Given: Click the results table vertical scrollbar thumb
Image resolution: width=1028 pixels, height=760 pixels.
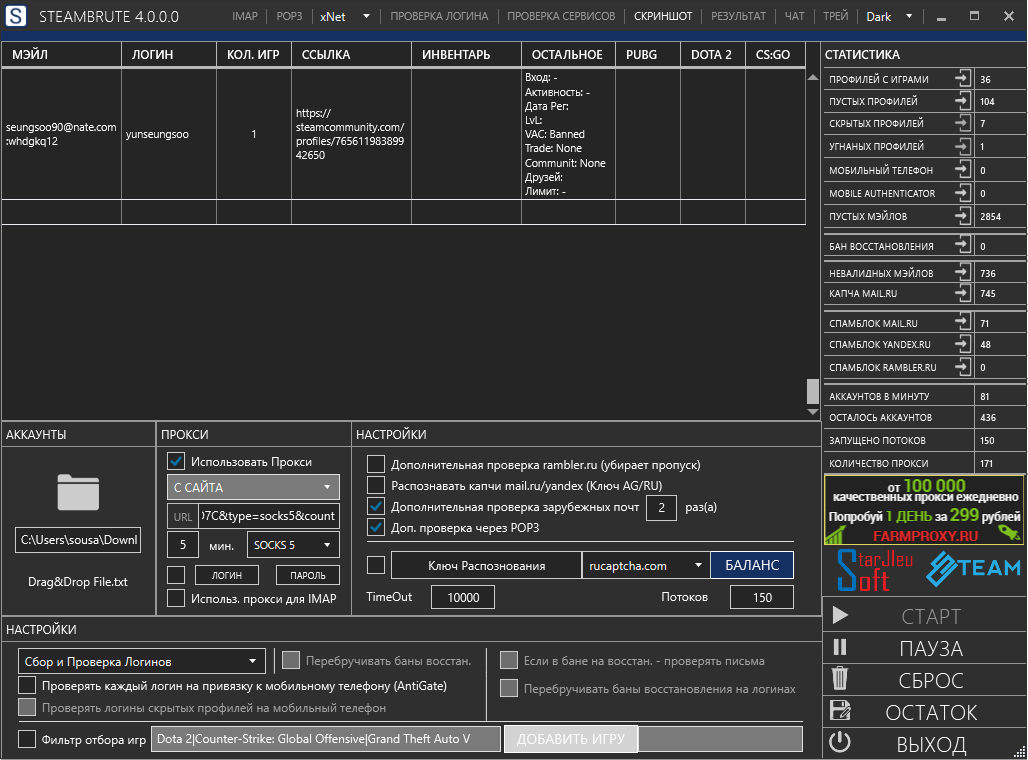Looking at the screenshot, I should [x=813, y=391].
